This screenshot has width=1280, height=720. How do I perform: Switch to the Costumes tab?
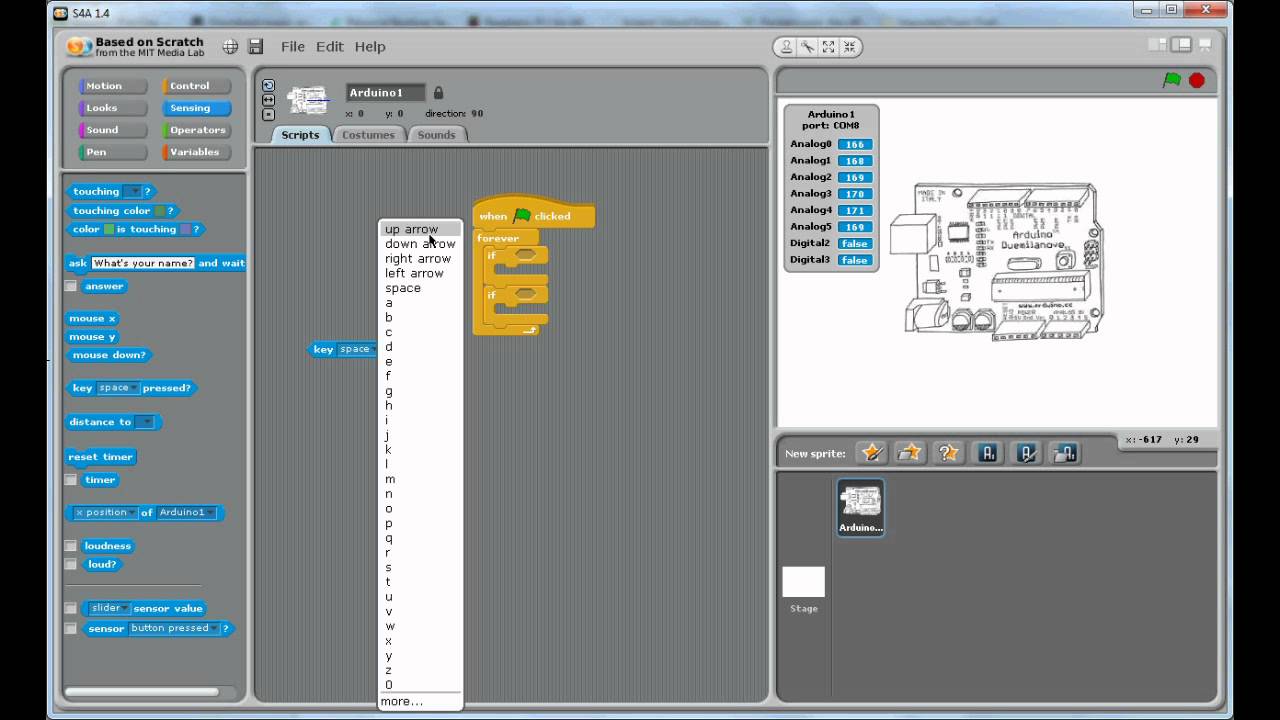[x=368, y=135]
